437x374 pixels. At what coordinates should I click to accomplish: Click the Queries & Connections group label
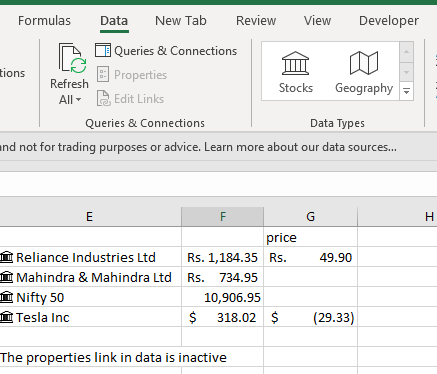tap(145, 123)
